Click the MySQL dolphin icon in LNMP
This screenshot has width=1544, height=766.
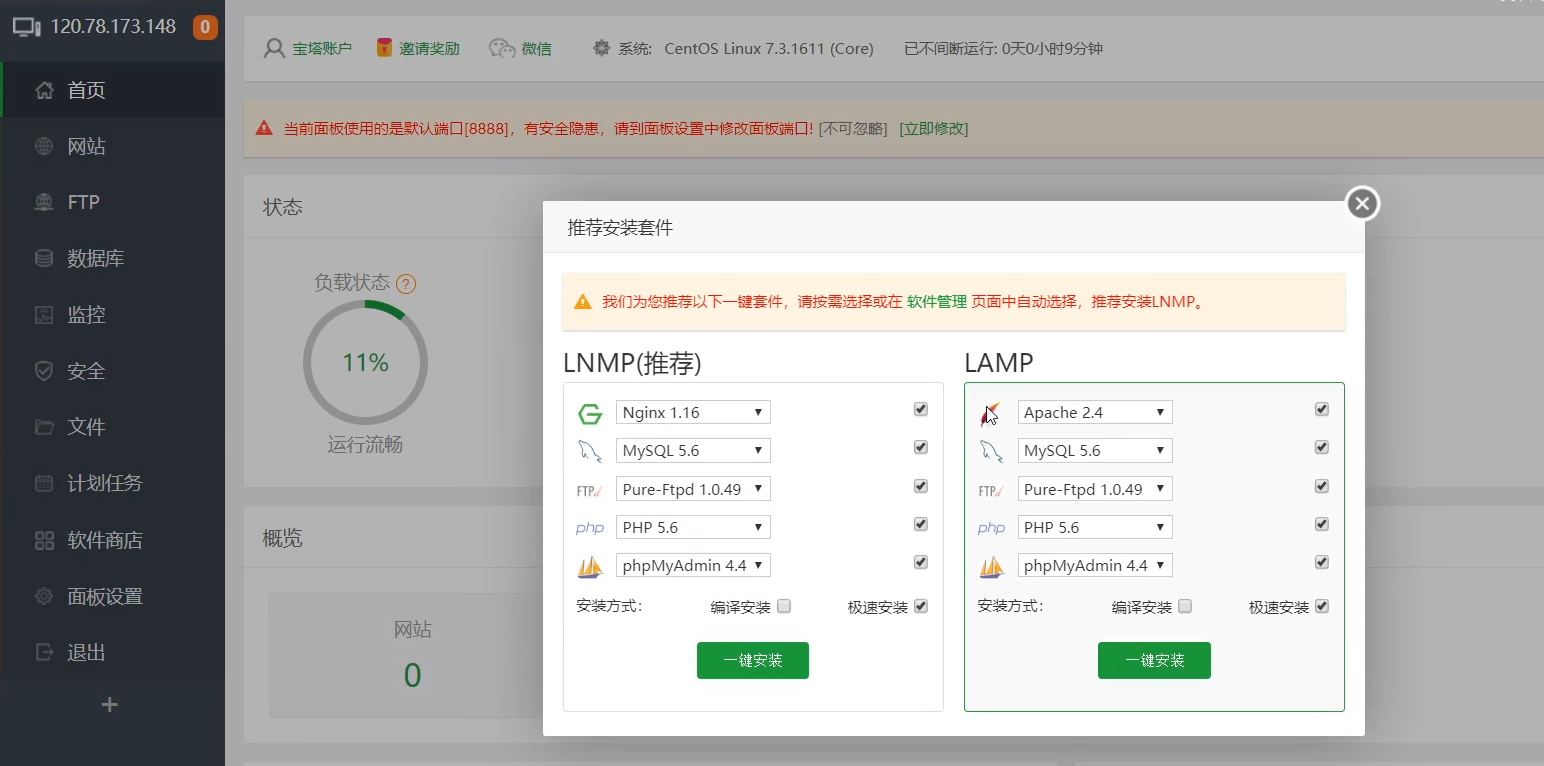590,452
